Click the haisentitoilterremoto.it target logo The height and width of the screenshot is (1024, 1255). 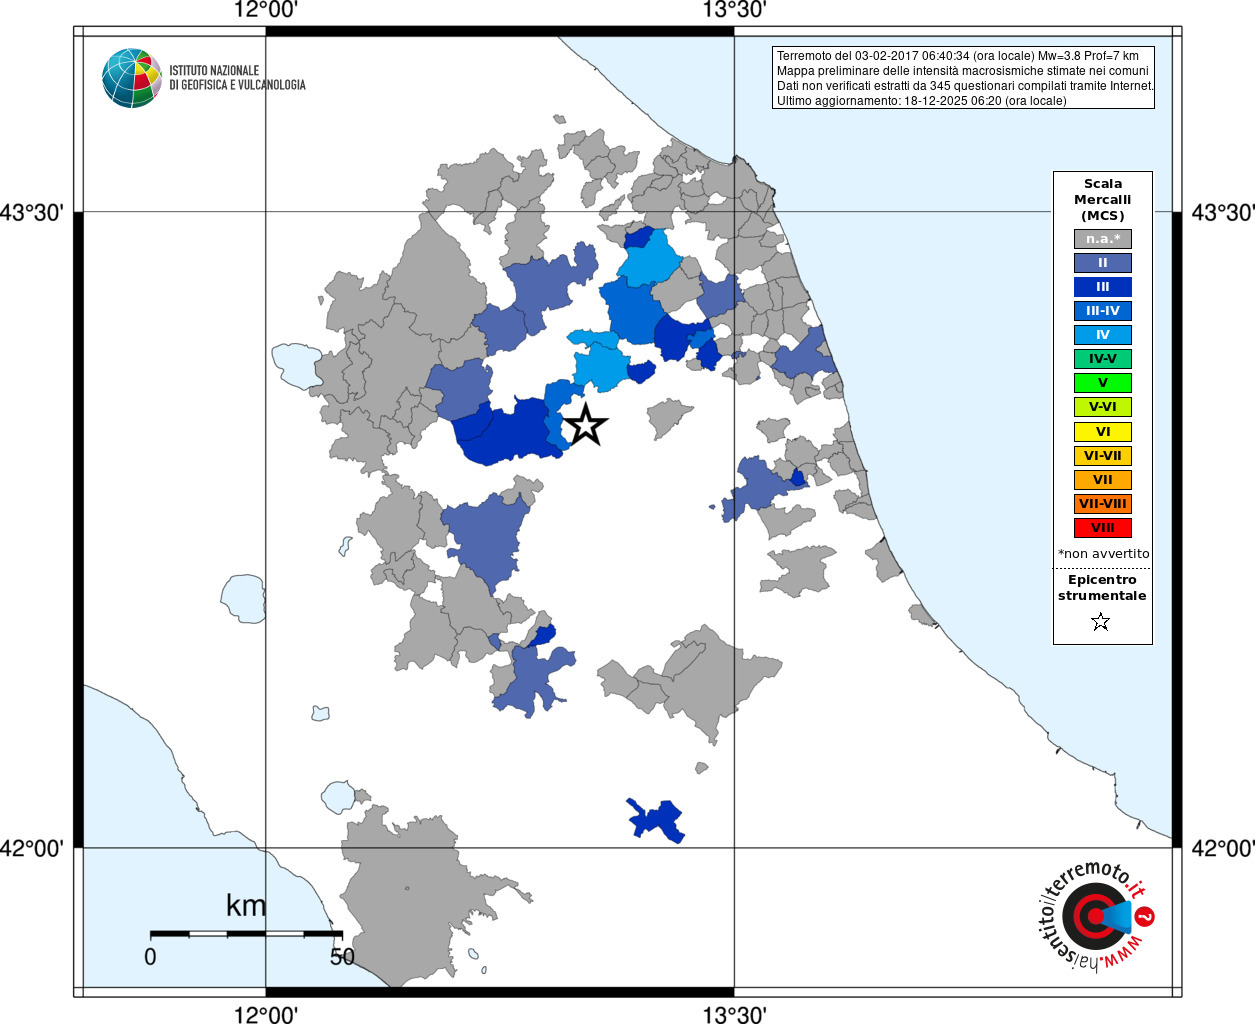pos(1094,916)
